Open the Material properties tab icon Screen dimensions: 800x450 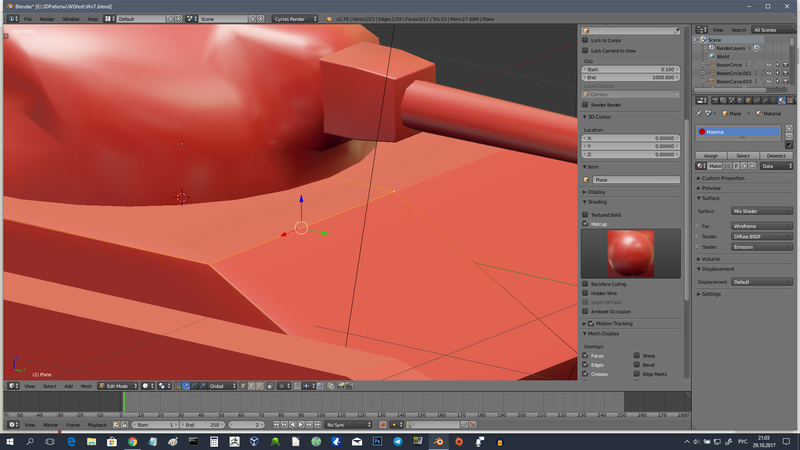(782, 101)
